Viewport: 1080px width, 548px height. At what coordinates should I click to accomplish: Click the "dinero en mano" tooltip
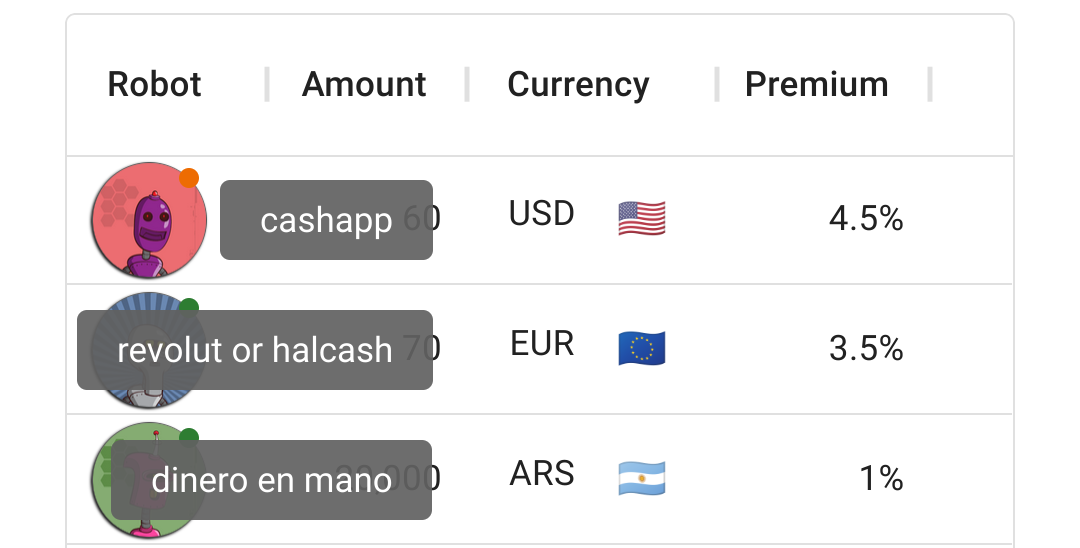[271, 480]
